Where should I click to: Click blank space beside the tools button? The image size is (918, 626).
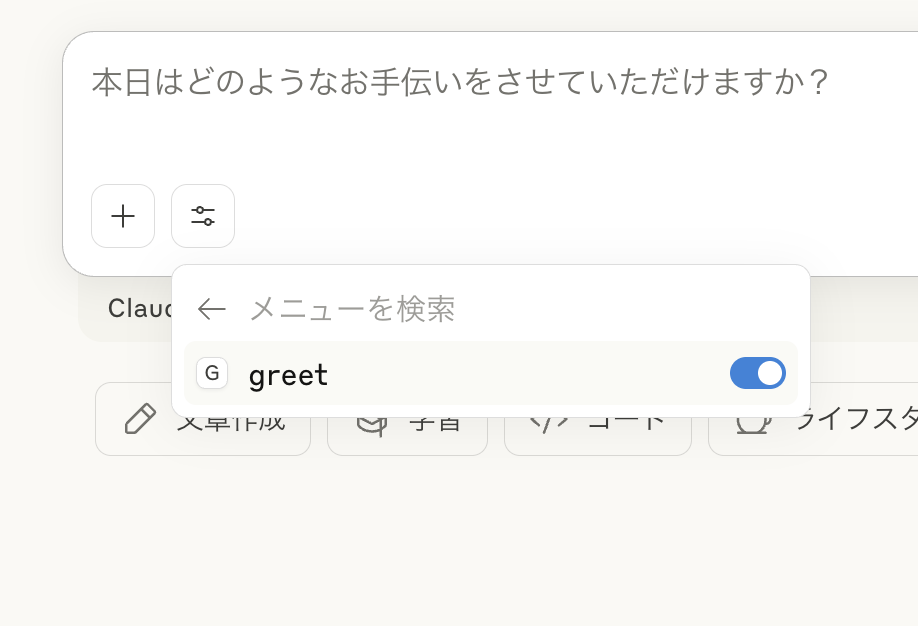(x=527, y=216)
